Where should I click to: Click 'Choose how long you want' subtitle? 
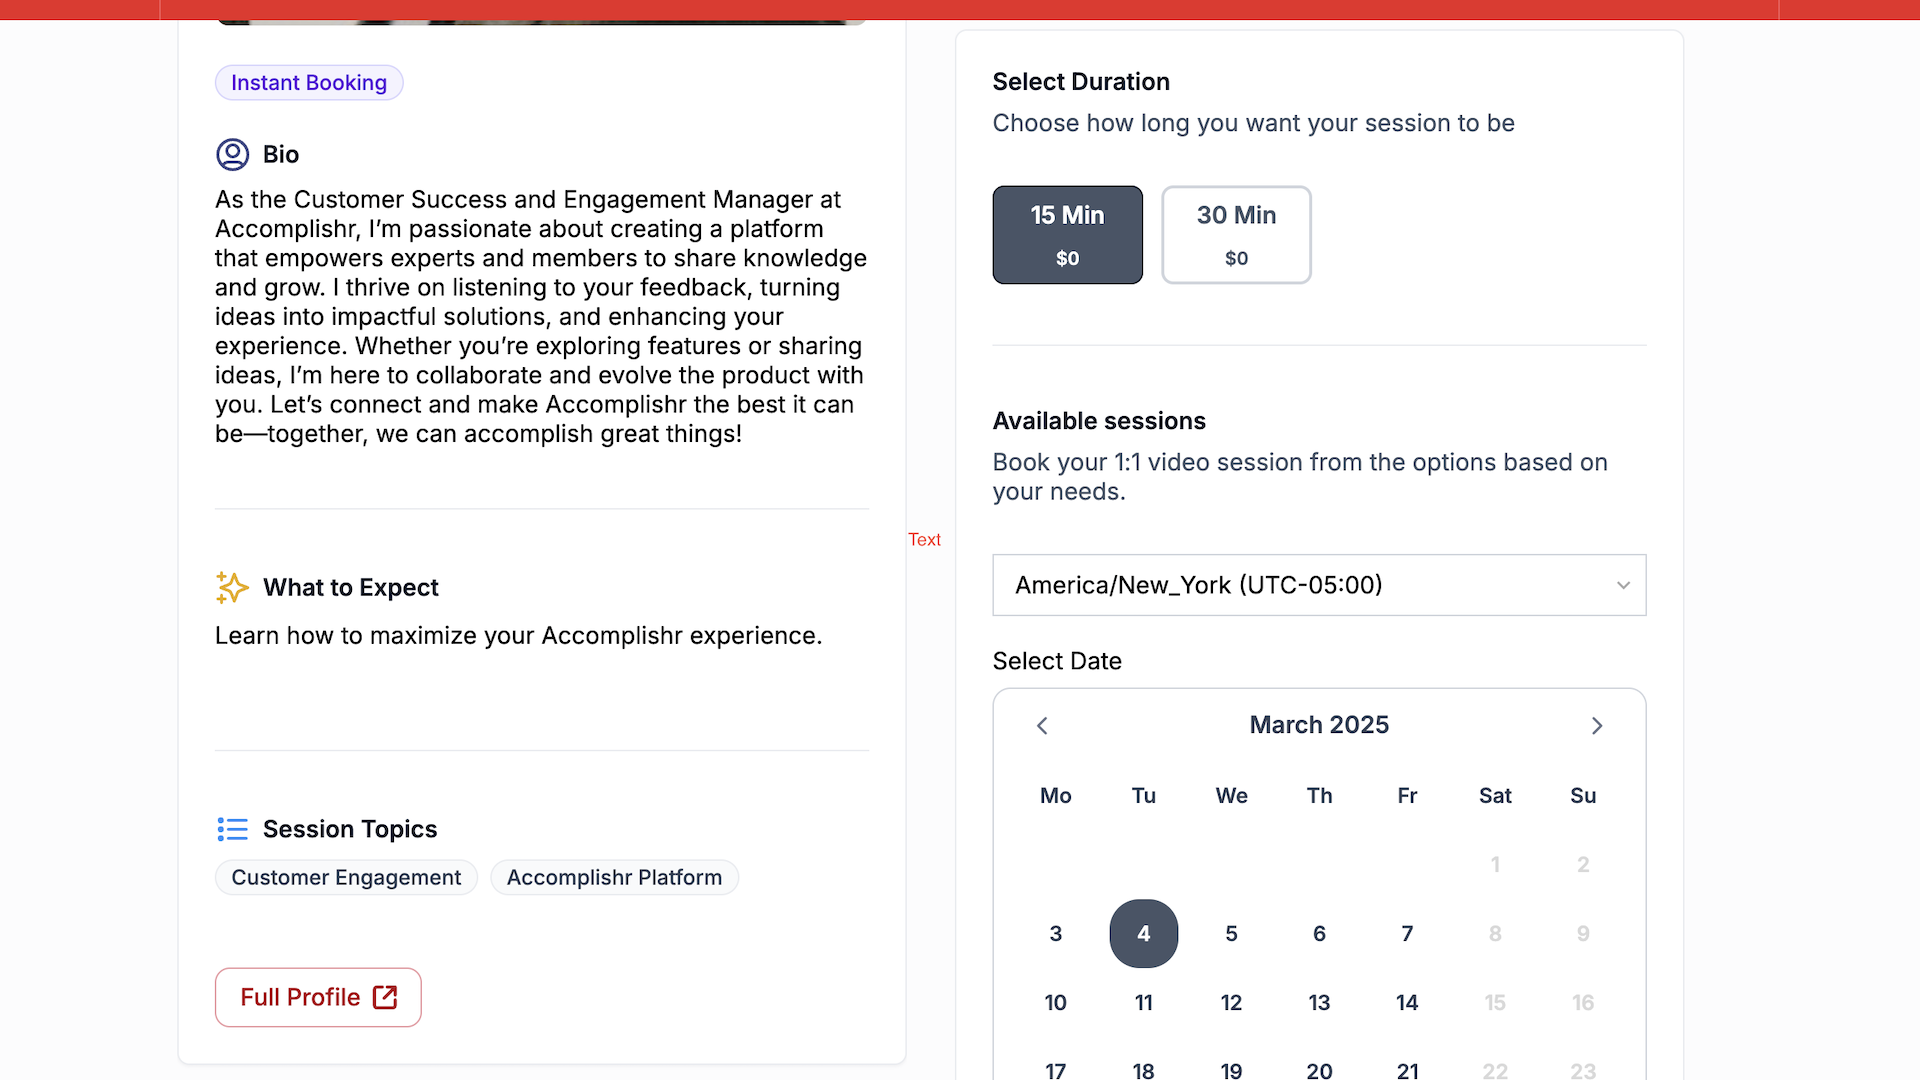click(x=1253, y=123)
